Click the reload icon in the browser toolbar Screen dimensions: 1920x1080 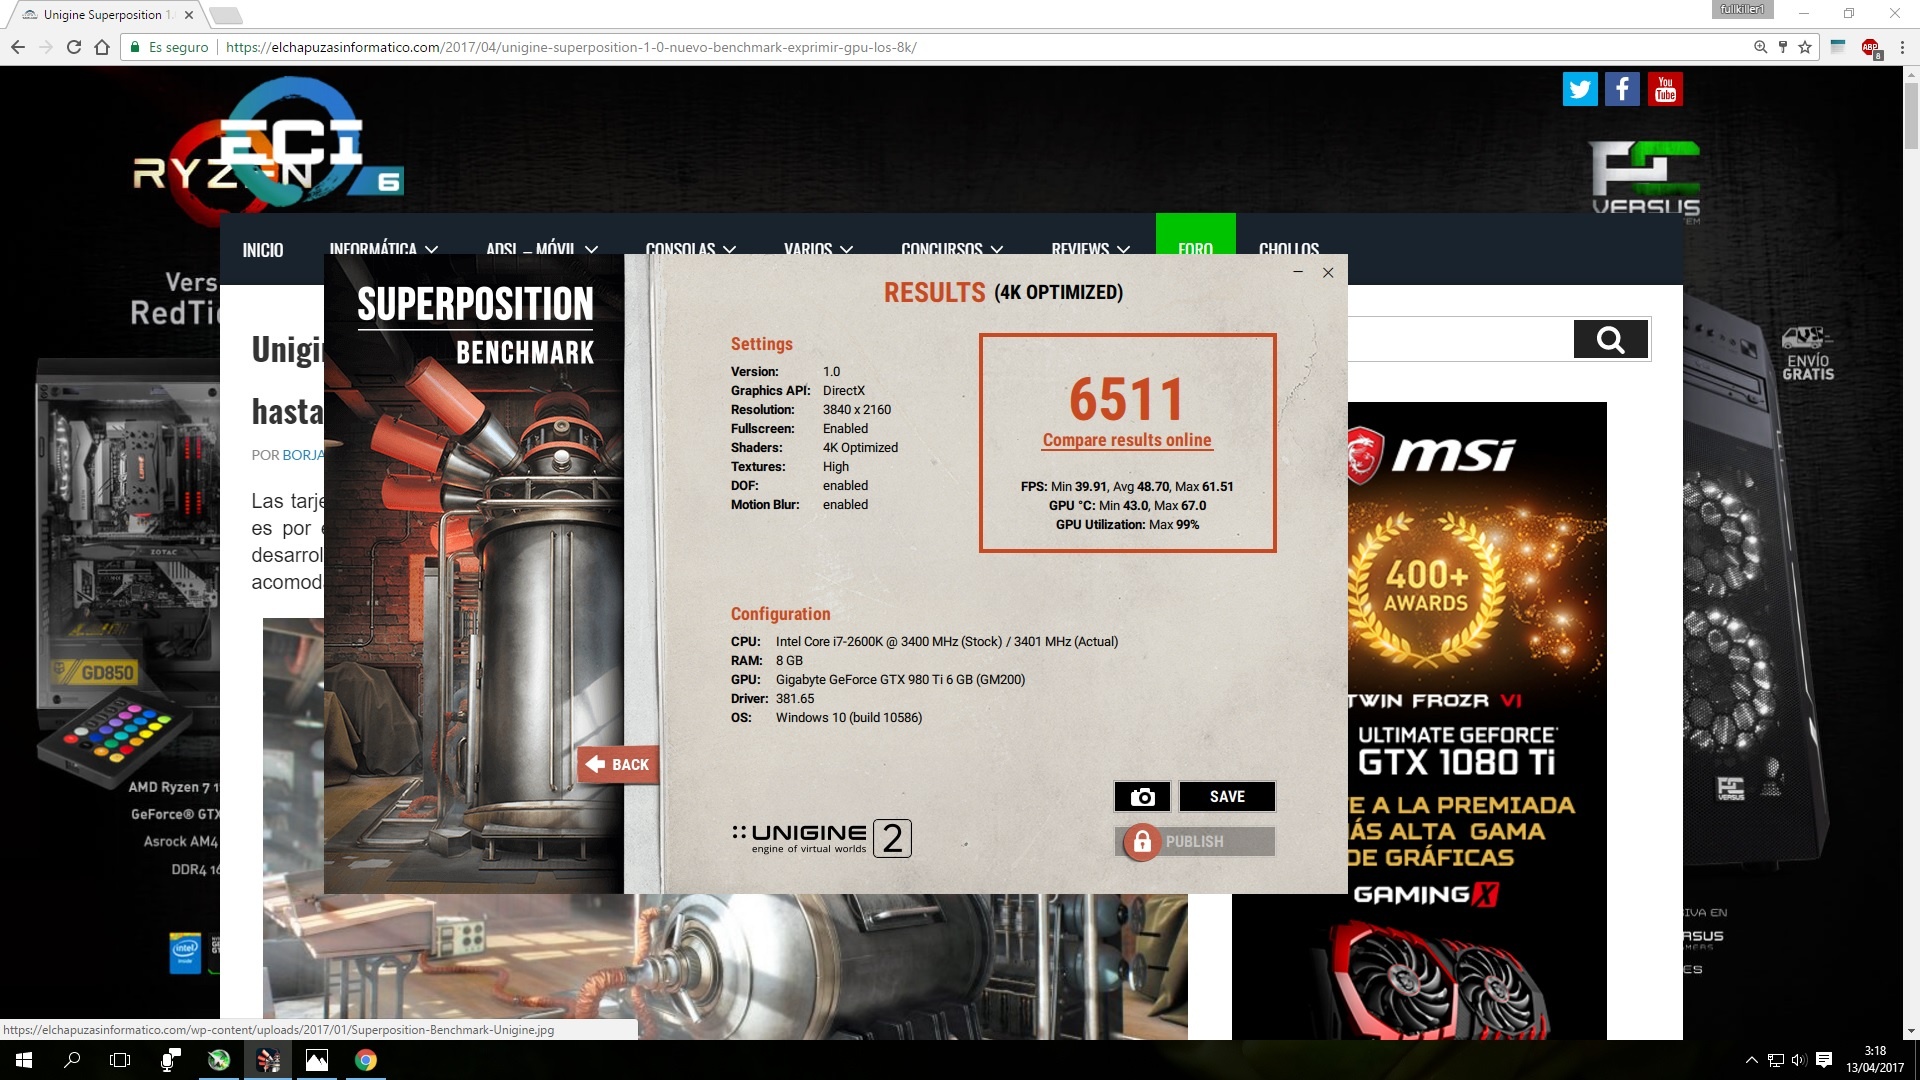pyautogui.click(x=71, y=46)
